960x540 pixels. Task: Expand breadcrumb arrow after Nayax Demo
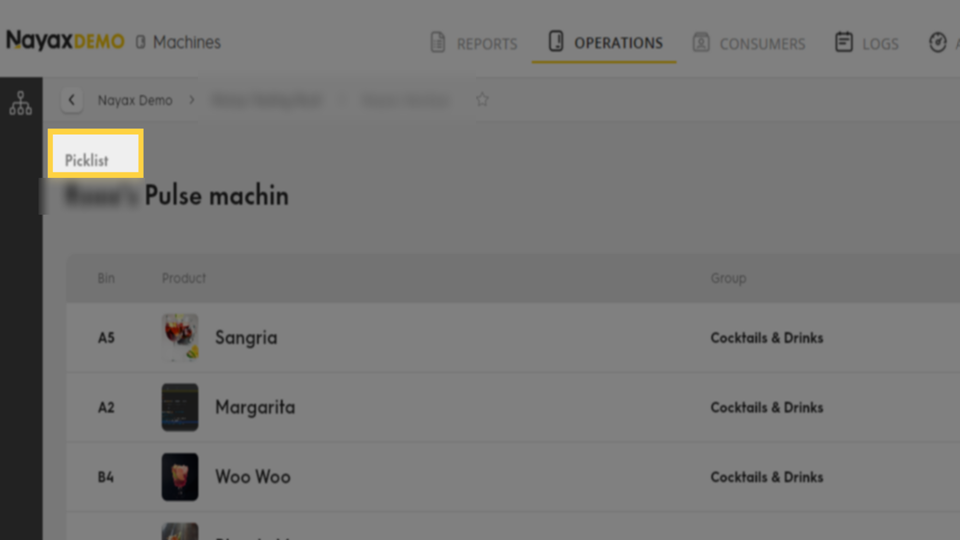coord(192,100)
